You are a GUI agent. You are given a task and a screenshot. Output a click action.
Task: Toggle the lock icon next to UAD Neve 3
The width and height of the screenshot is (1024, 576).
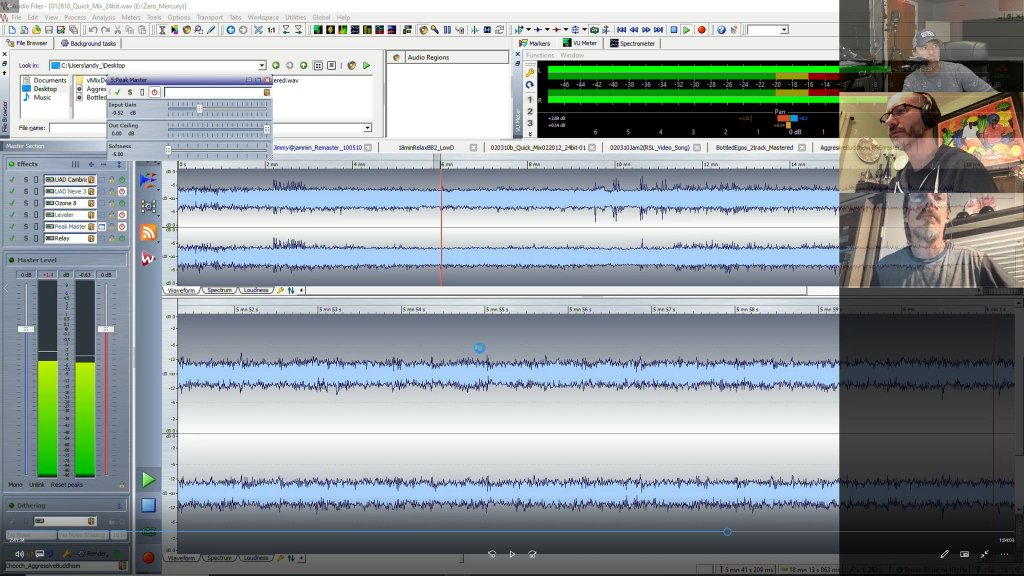111,191
